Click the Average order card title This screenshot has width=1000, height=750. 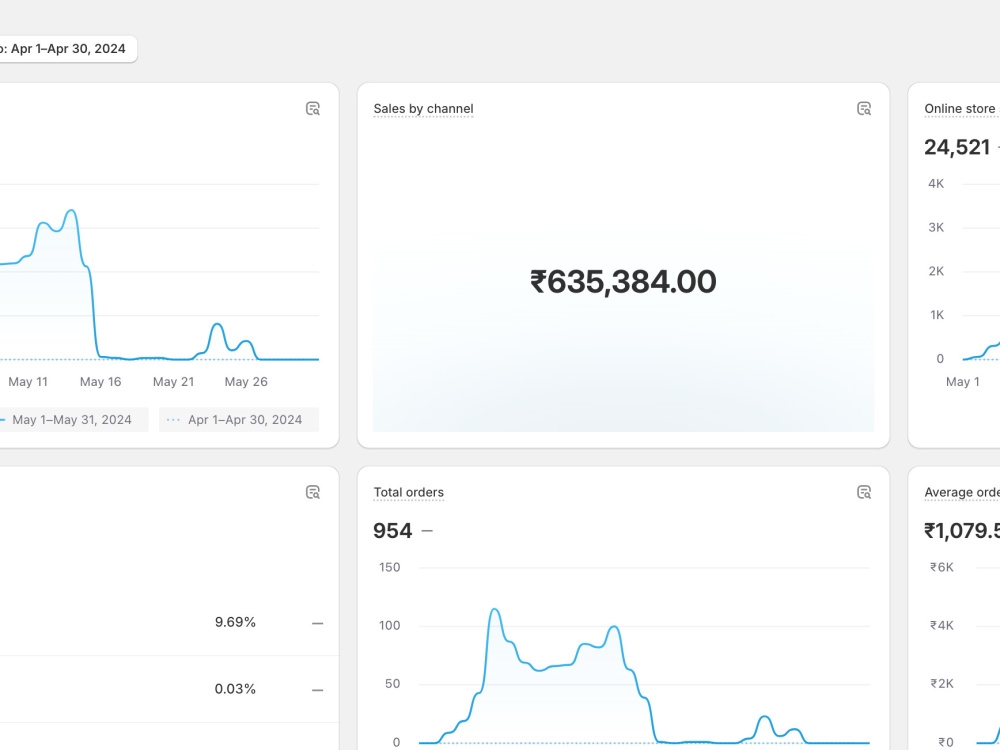pos(962,492)
